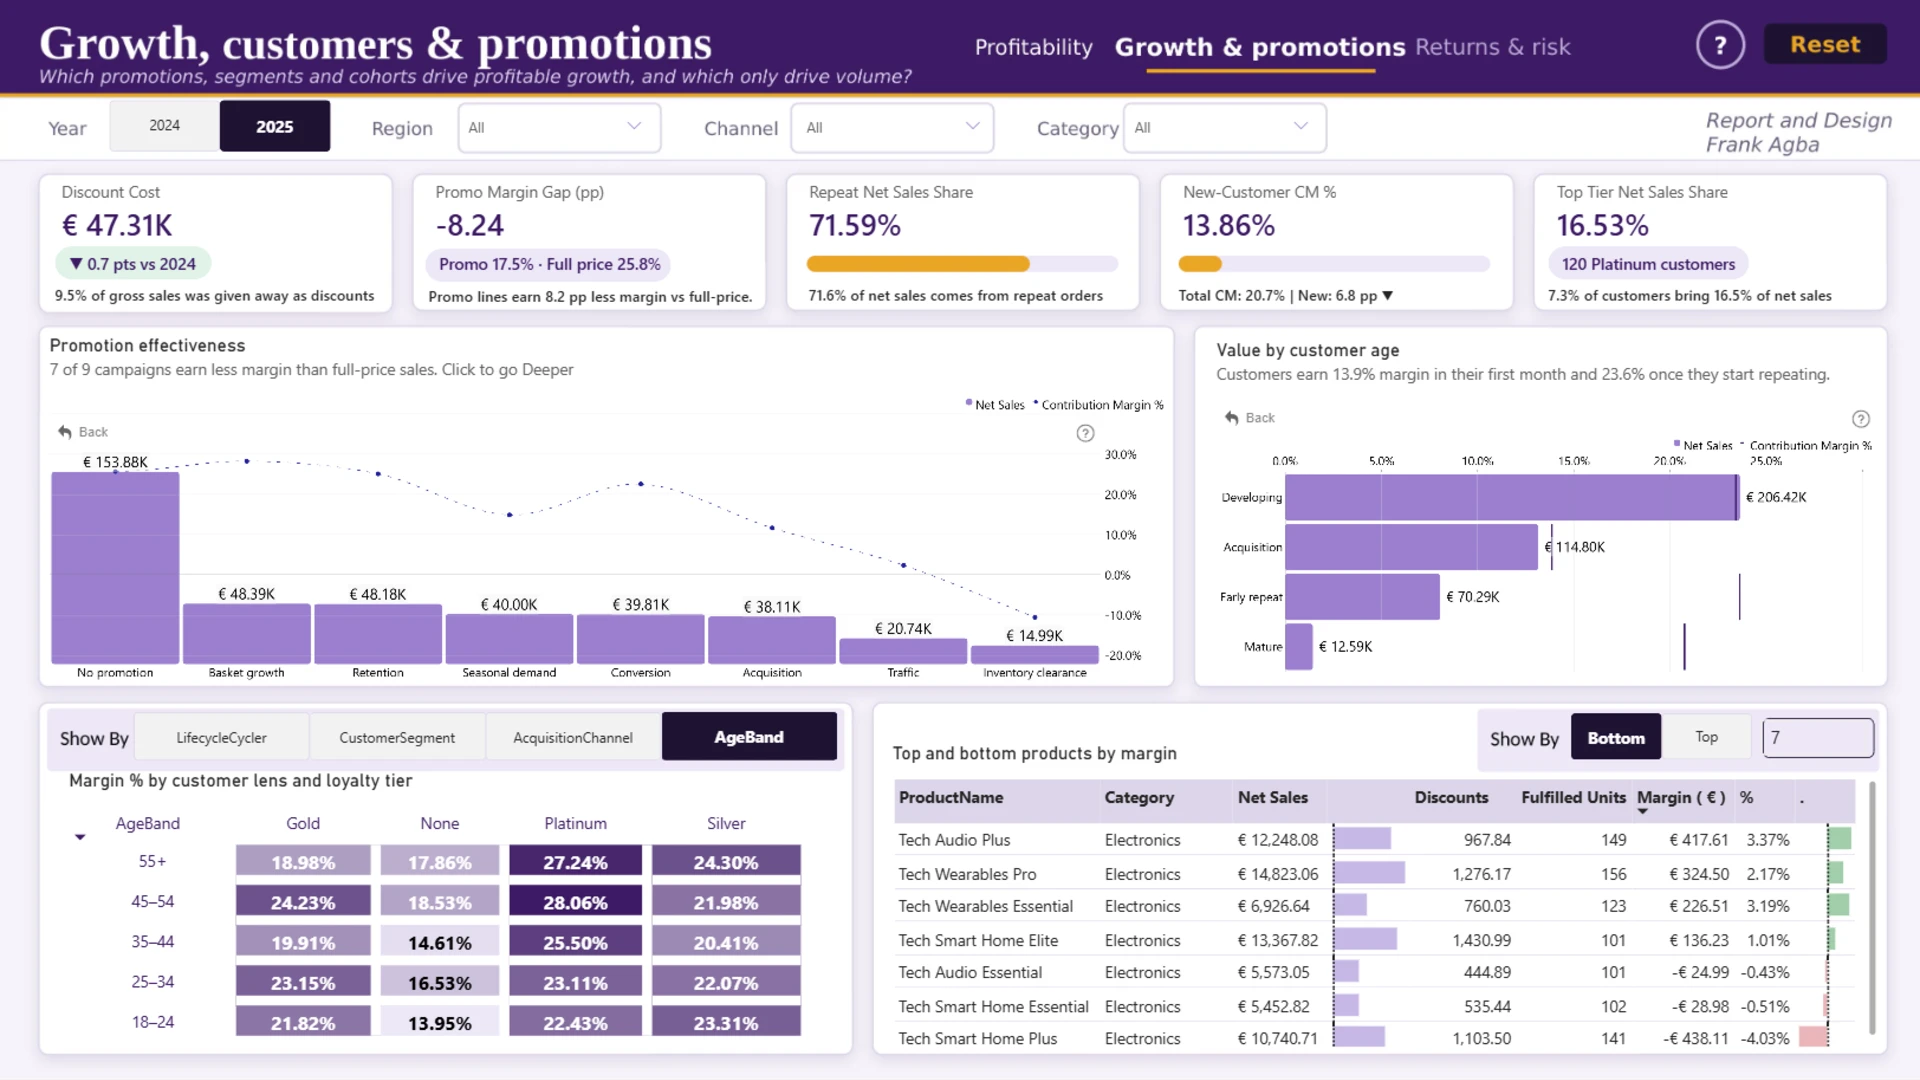The height and width of the screenshot is (1080, 1920).
Task: Click the New-Customer CM % progress bar
Action: (1334, 264)
